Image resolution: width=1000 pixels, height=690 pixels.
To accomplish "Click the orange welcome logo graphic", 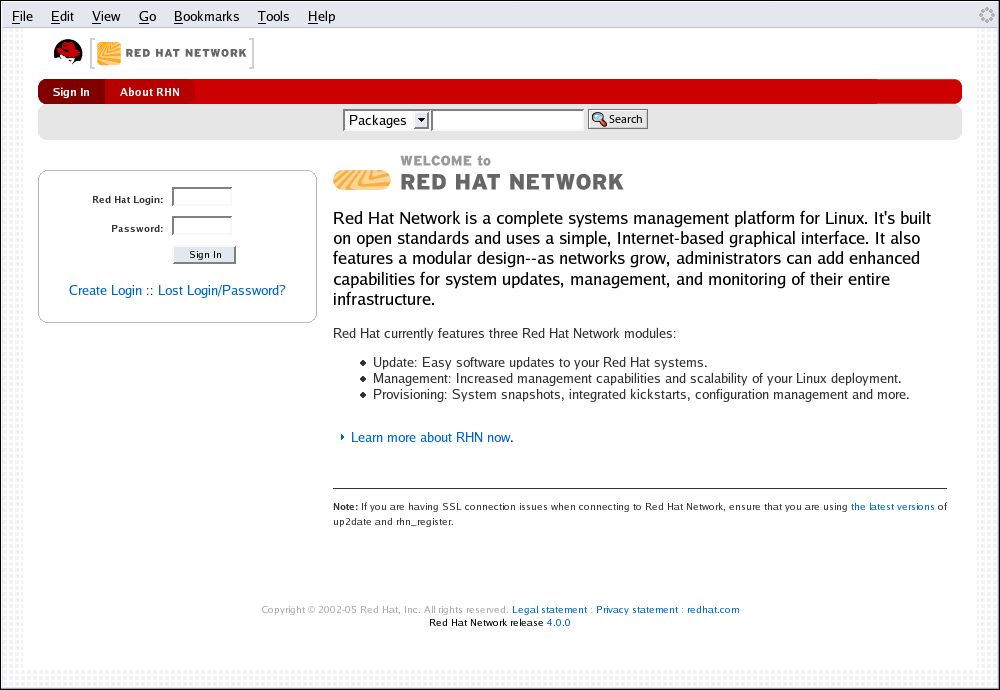I will [362, 180].
